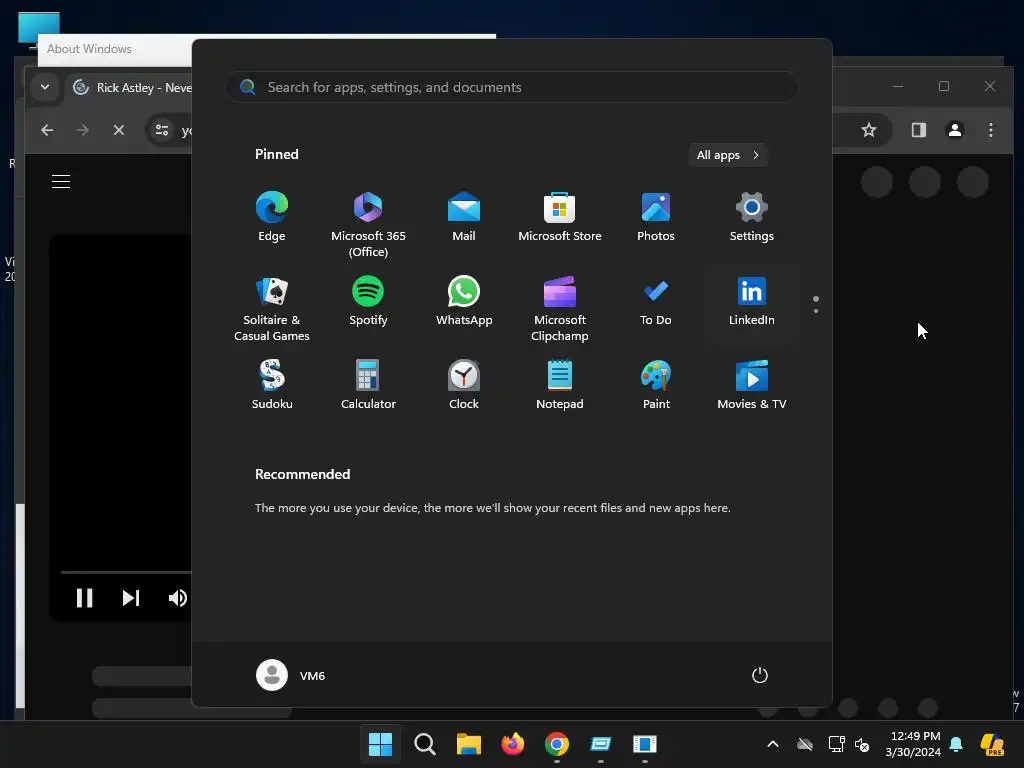Viewport: 1024px width, 768px height.
Task: Pause the video in the Chrome window
Action: [84, 598]
